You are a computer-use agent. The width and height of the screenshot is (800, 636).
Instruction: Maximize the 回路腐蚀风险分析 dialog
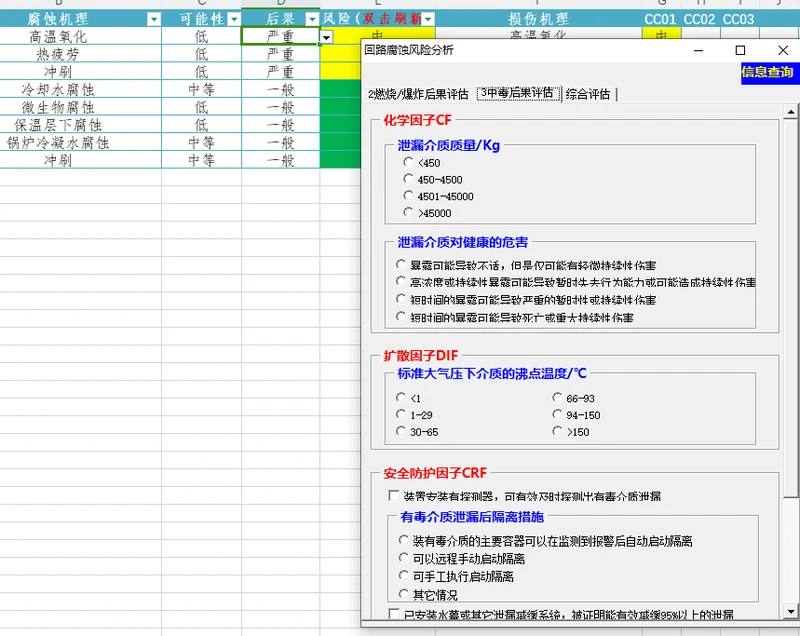740,50
